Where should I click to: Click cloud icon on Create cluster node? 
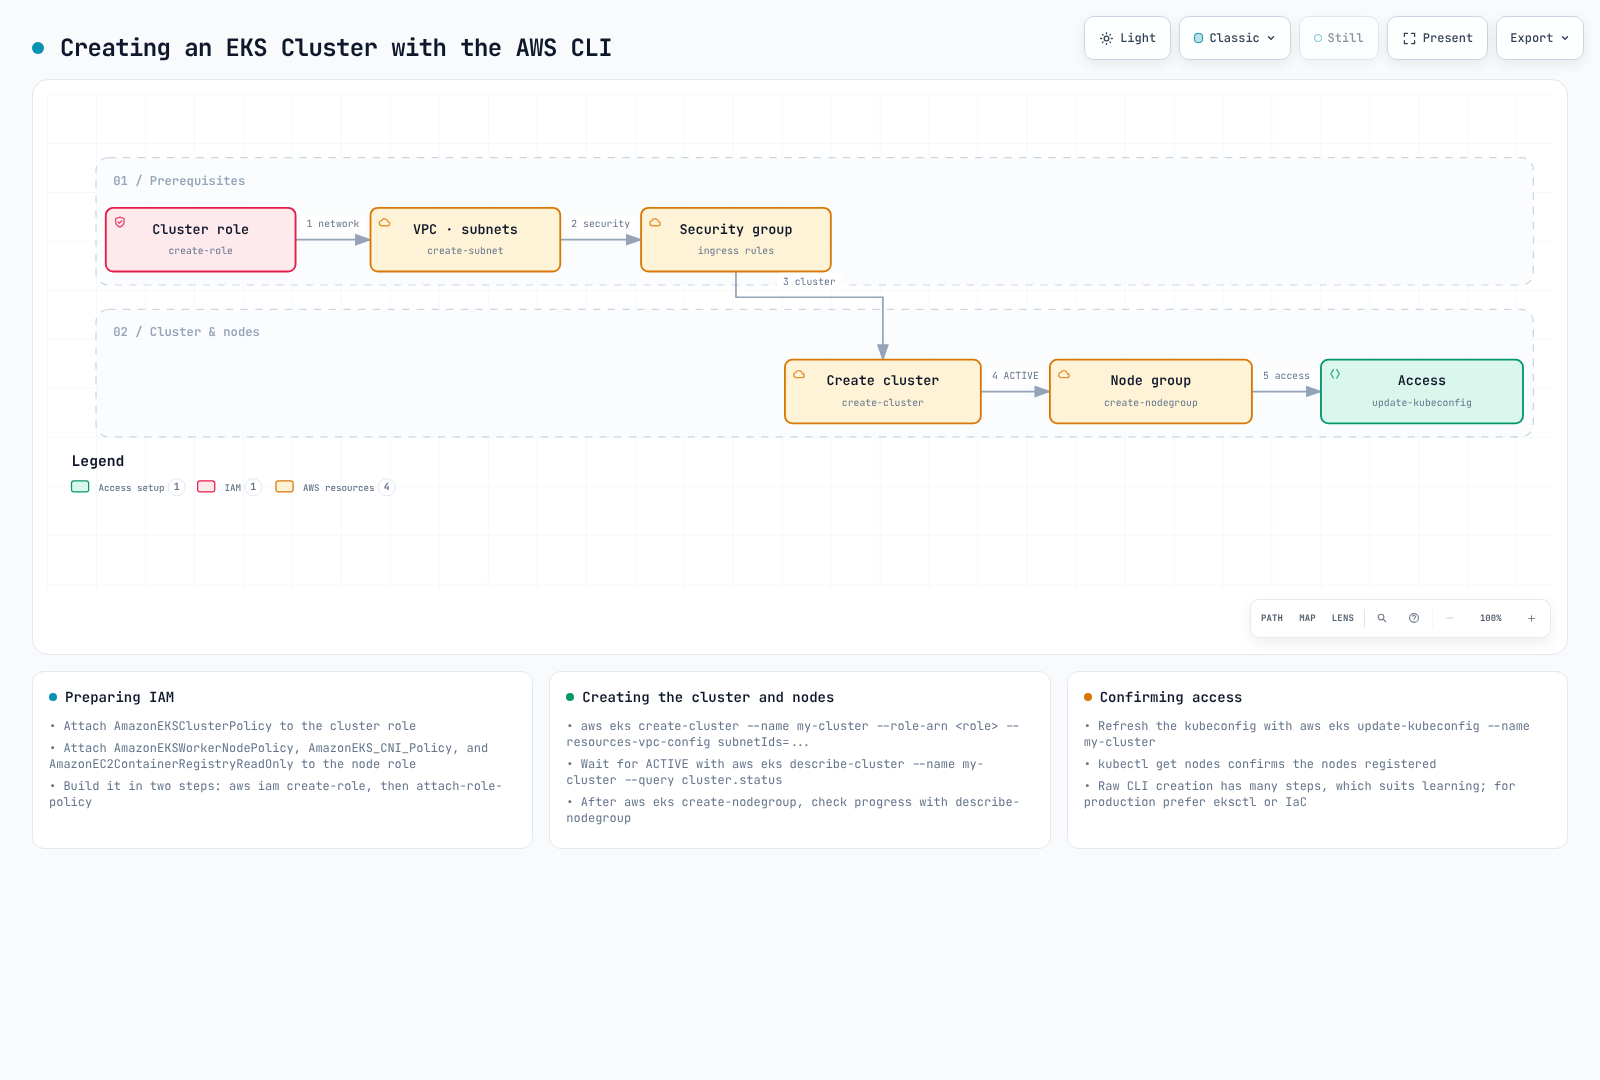coord(799,374)
